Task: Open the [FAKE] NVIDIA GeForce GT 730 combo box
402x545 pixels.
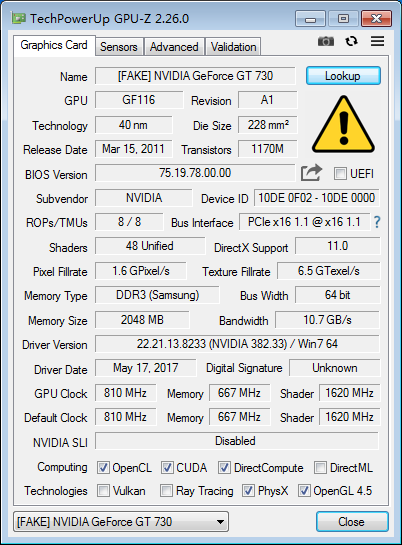Action: [x=121, y=522]
